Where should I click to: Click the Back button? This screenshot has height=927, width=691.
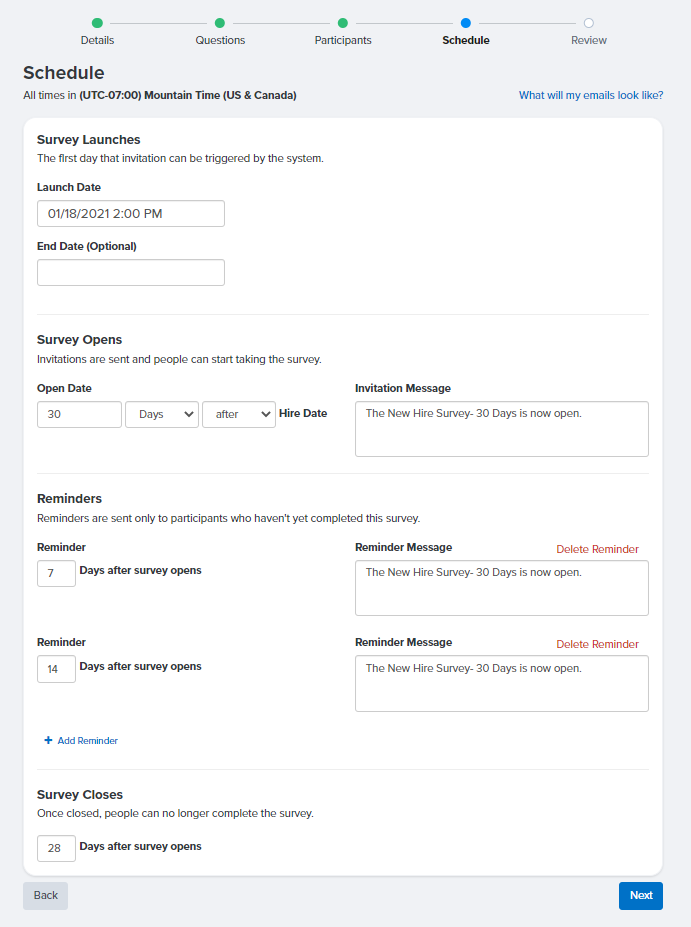tap(45, 895)
